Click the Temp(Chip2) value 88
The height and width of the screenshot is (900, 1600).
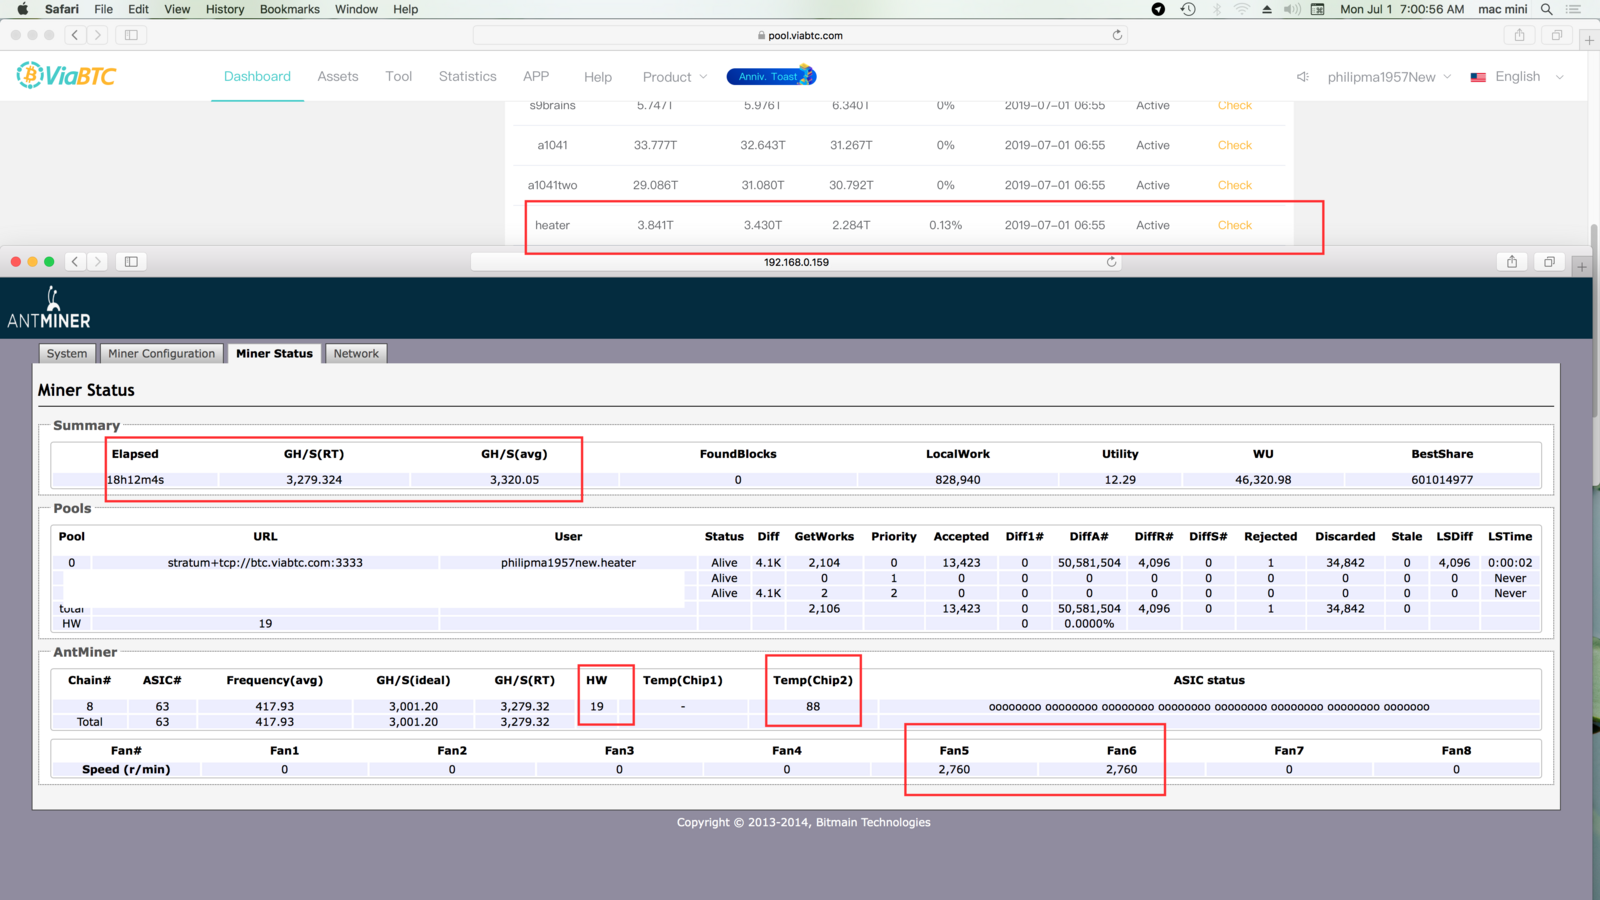click(x=813, y=706)
